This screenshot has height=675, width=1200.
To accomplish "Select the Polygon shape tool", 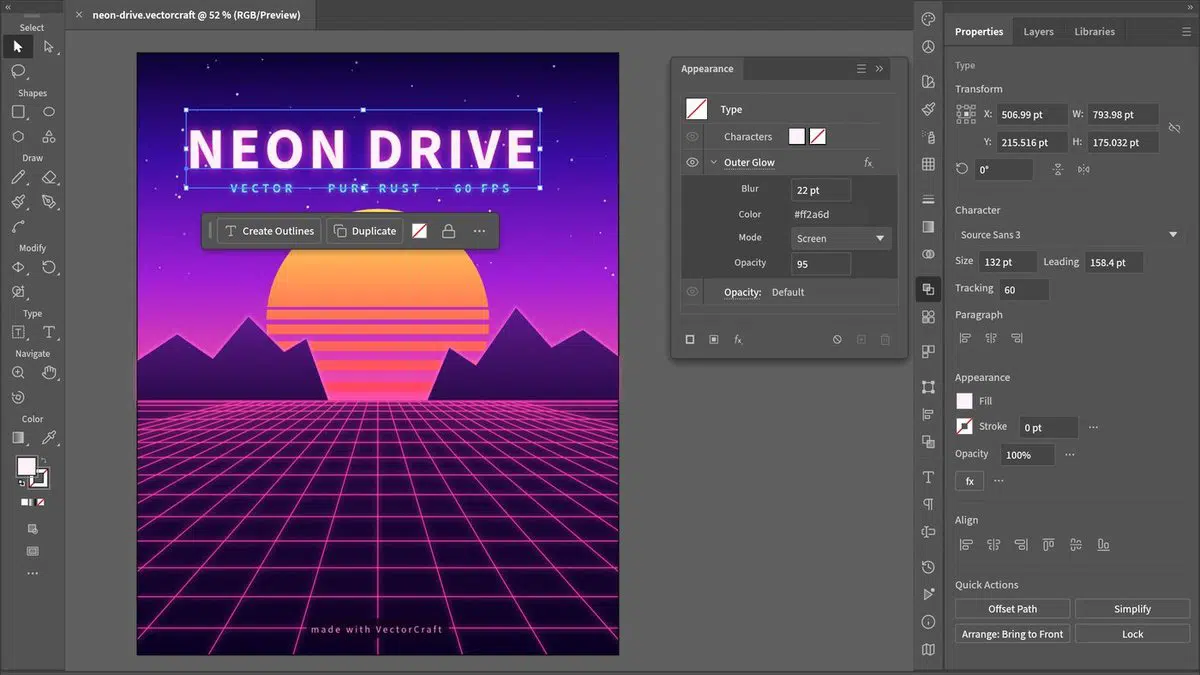I will (x=18, y=136).
